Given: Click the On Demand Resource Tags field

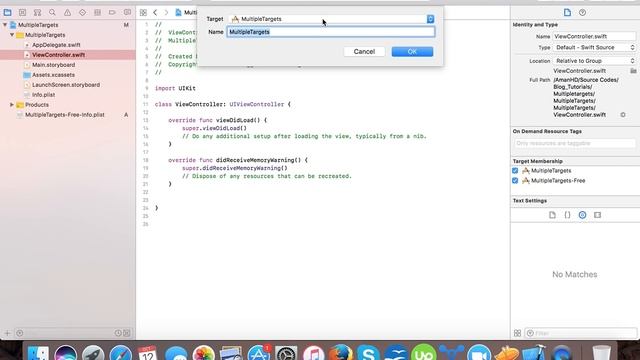Looking at the screenshot, I should (575, 143).
